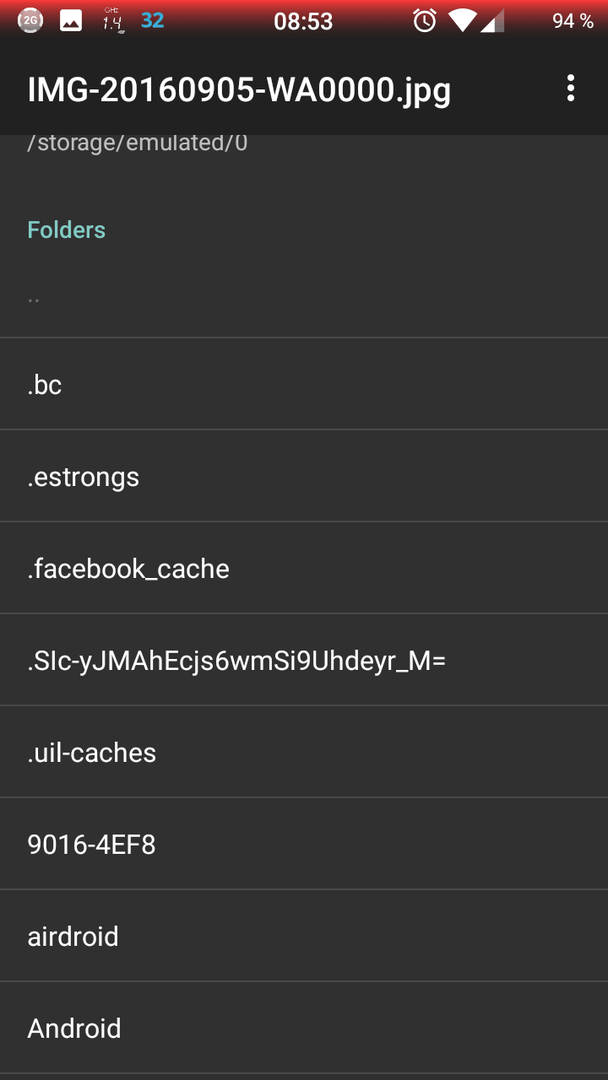Tap the Folders section header
Screen dimensions: 608x1080
tap(66, 229)
